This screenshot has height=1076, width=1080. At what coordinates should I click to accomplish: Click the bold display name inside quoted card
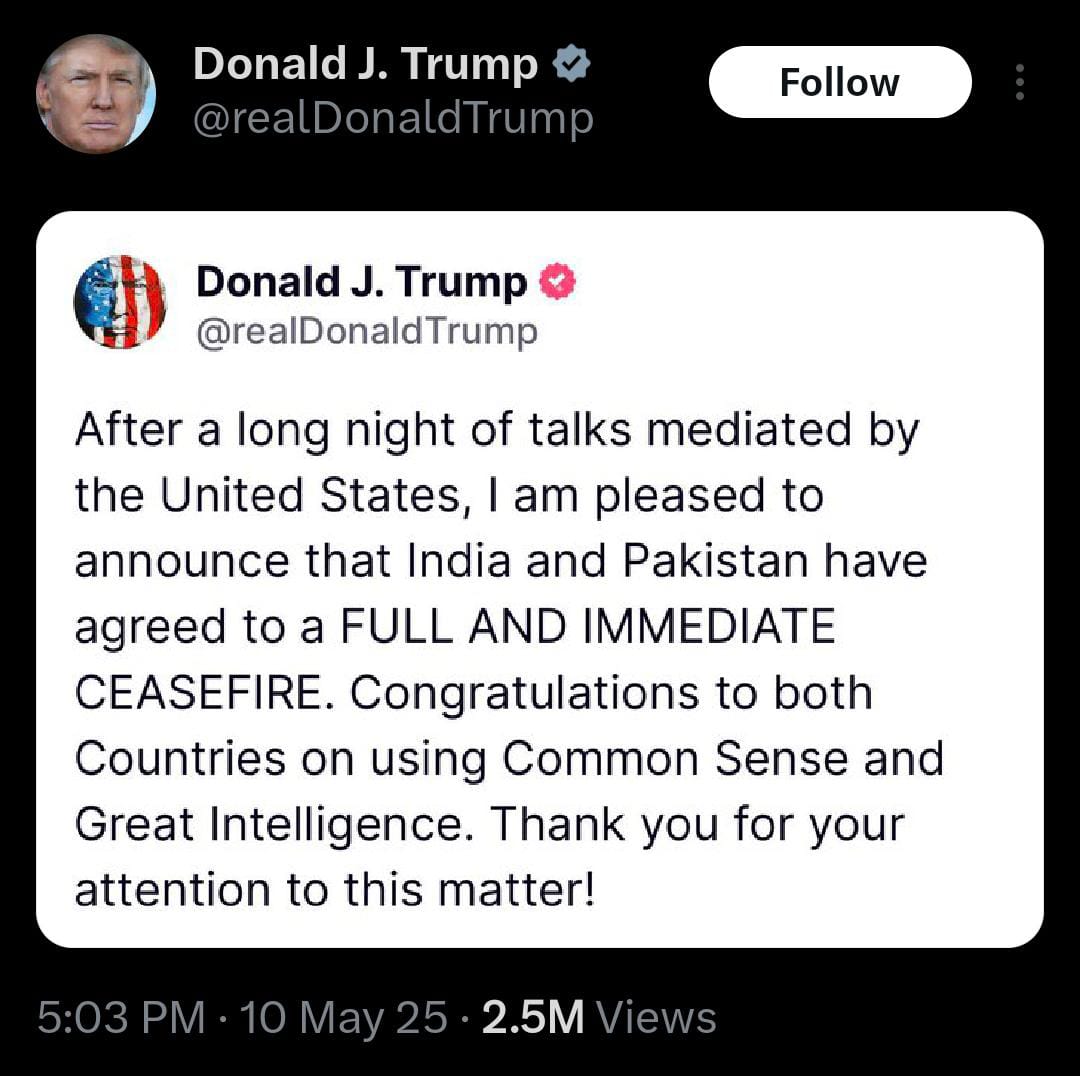coord(361,283)
